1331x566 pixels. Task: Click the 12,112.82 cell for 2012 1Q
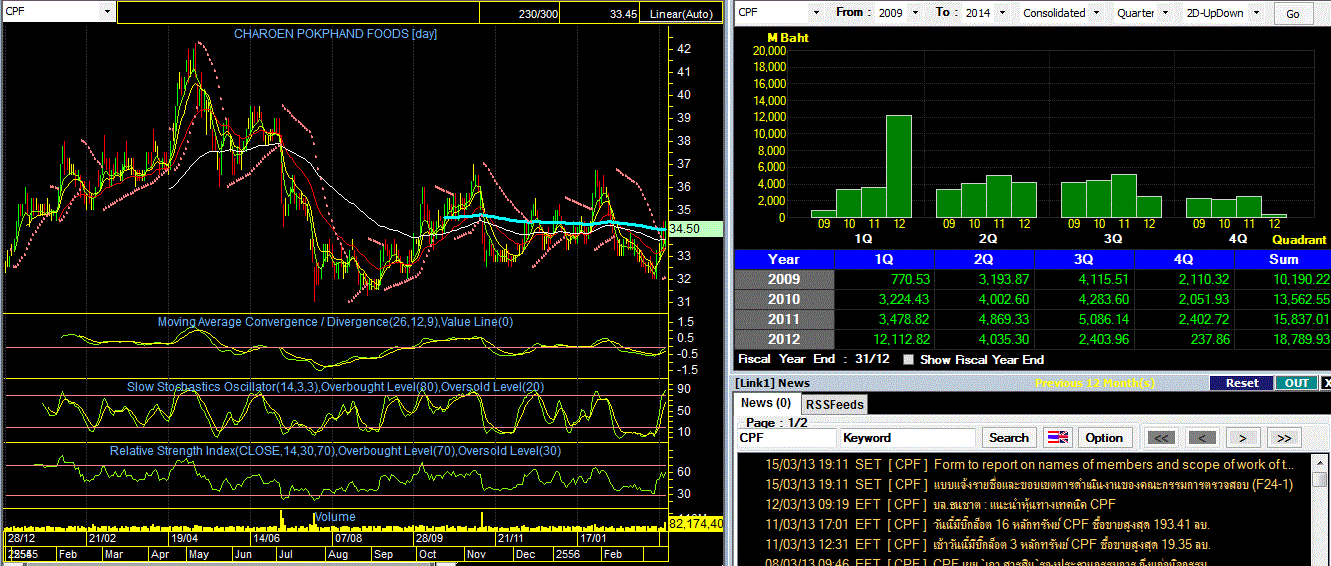click(883, 340)
